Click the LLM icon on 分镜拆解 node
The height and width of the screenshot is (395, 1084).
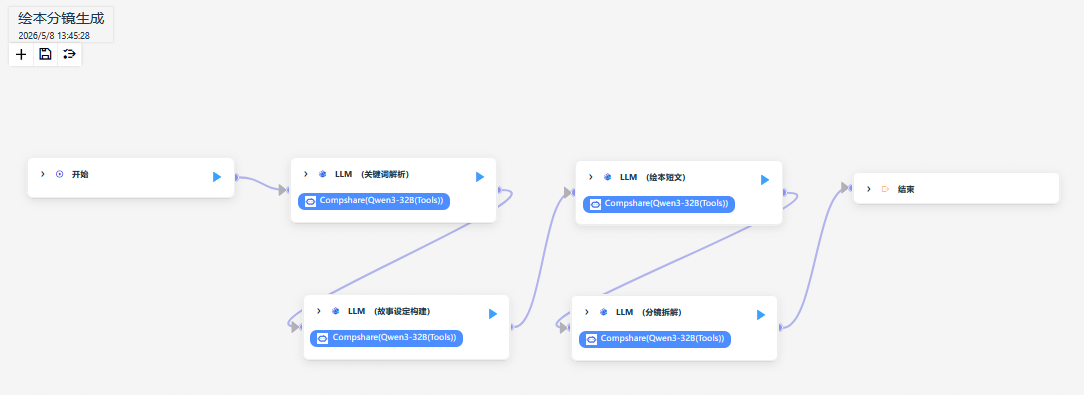(604, 312)
